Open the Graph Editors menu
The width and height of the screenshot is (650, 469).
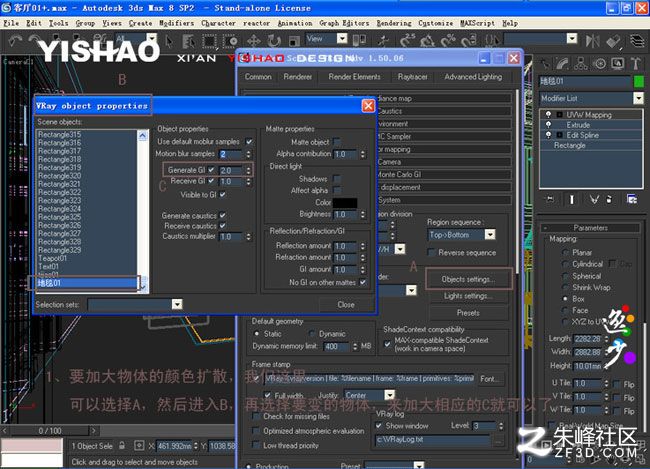coord(344,23)
